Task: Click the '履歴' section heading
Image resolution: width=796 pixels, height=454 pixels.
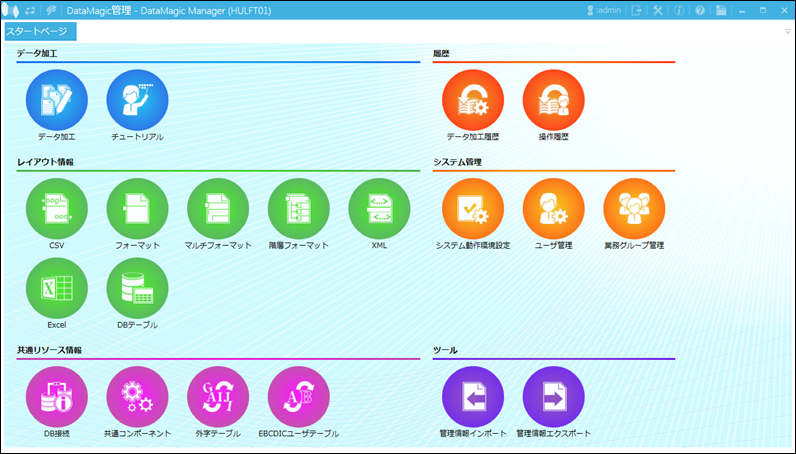Action: 441,53
